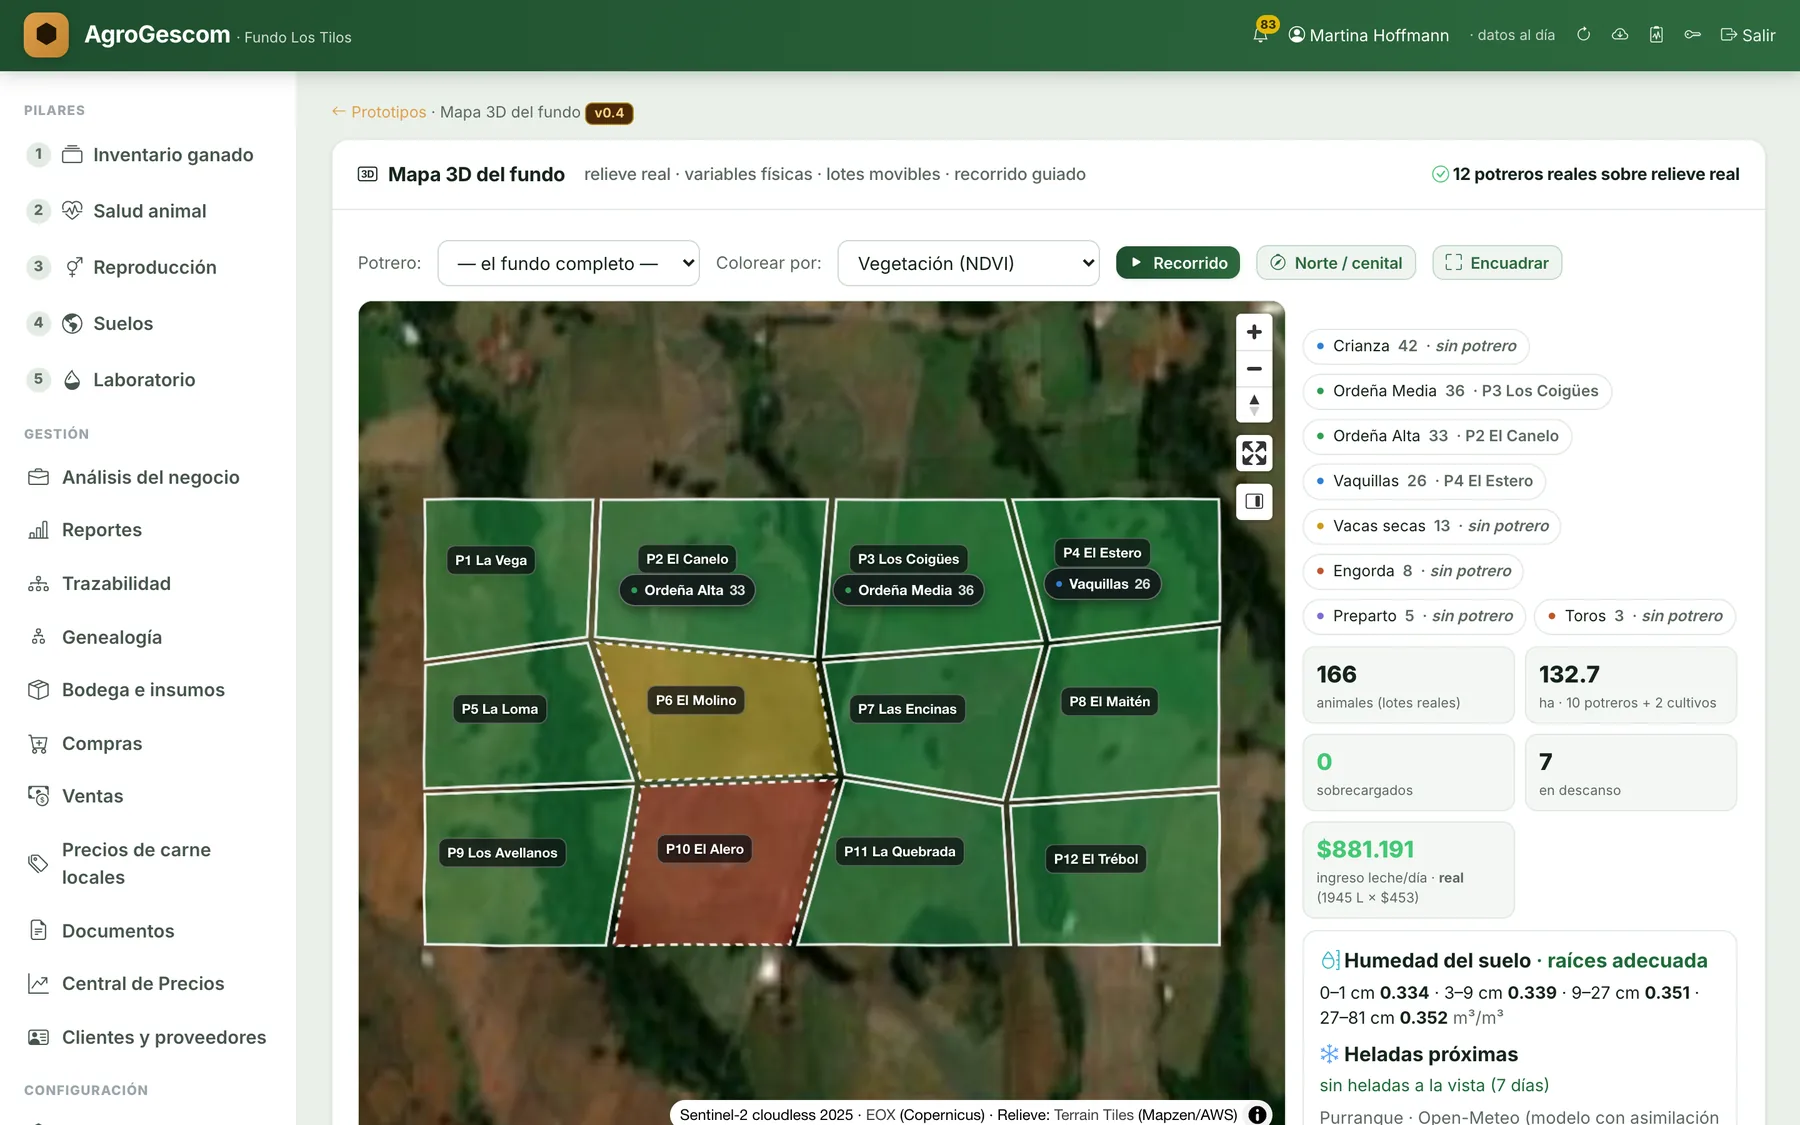Open the Colorear por NDVI dropdown
1800x1125 pixels.
coord(968,263)
